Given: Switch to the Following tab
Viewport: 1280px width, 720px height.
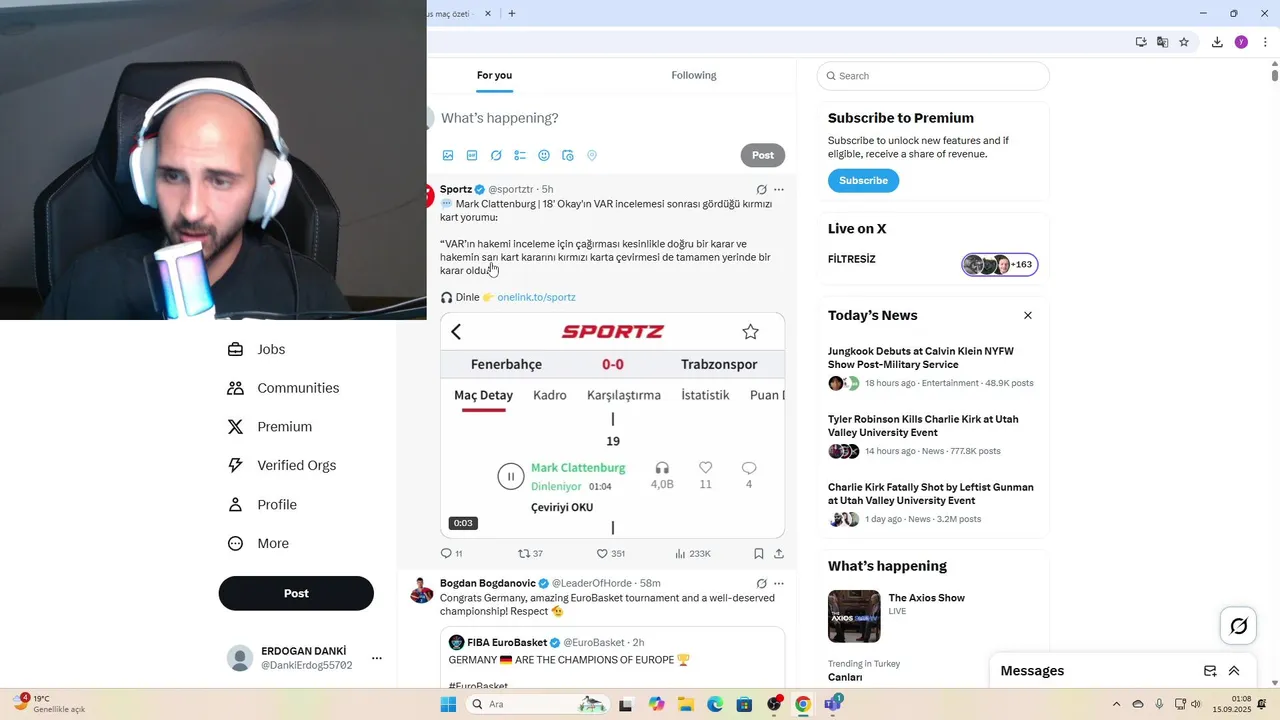Looking at the screenshot, I should 694,75.
